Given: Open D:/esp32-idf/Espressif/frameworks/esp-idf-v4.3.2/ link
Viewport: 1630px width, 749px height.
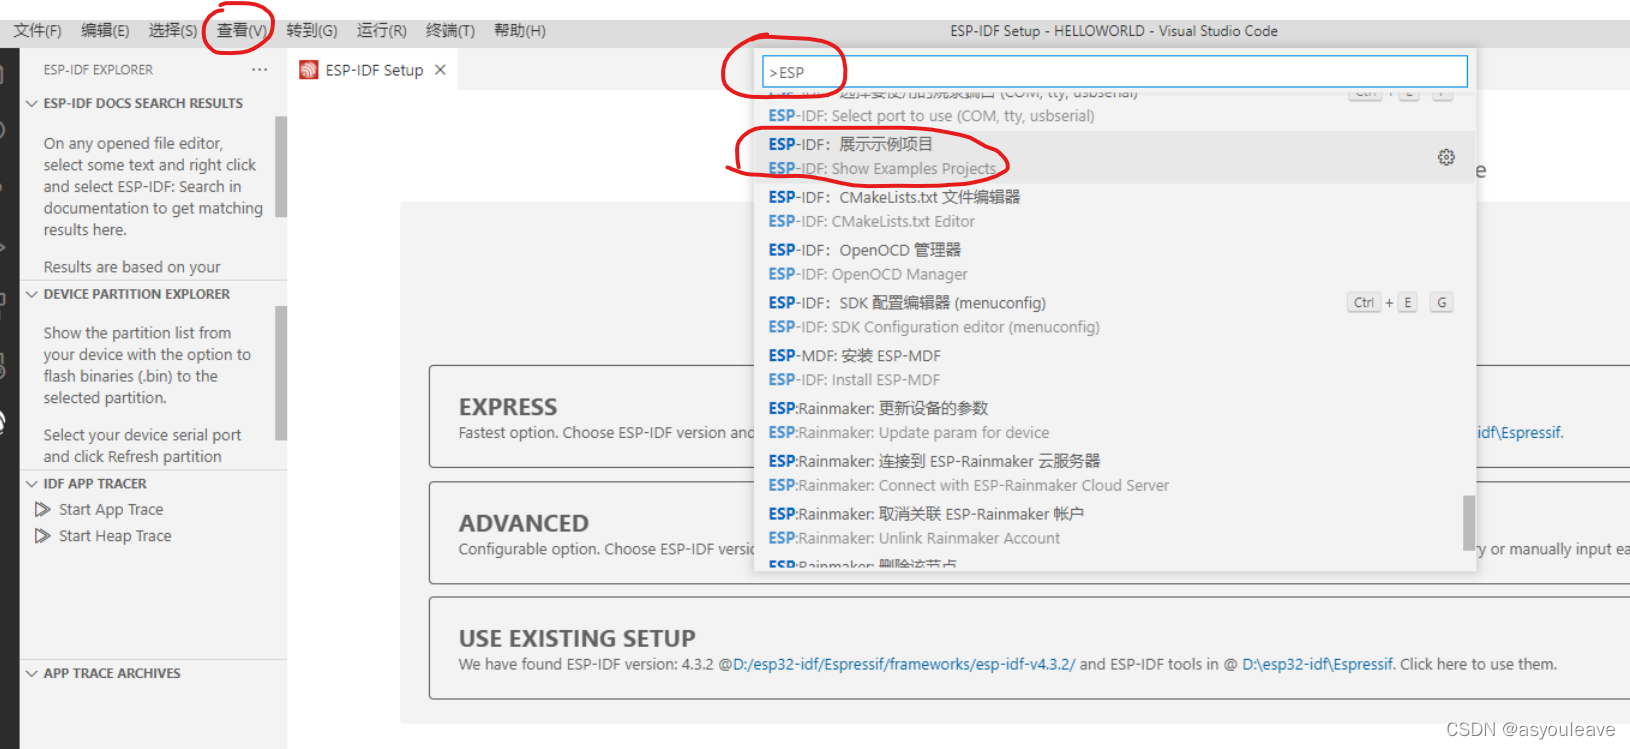Looking at the screenshot, I should (904, 665).
